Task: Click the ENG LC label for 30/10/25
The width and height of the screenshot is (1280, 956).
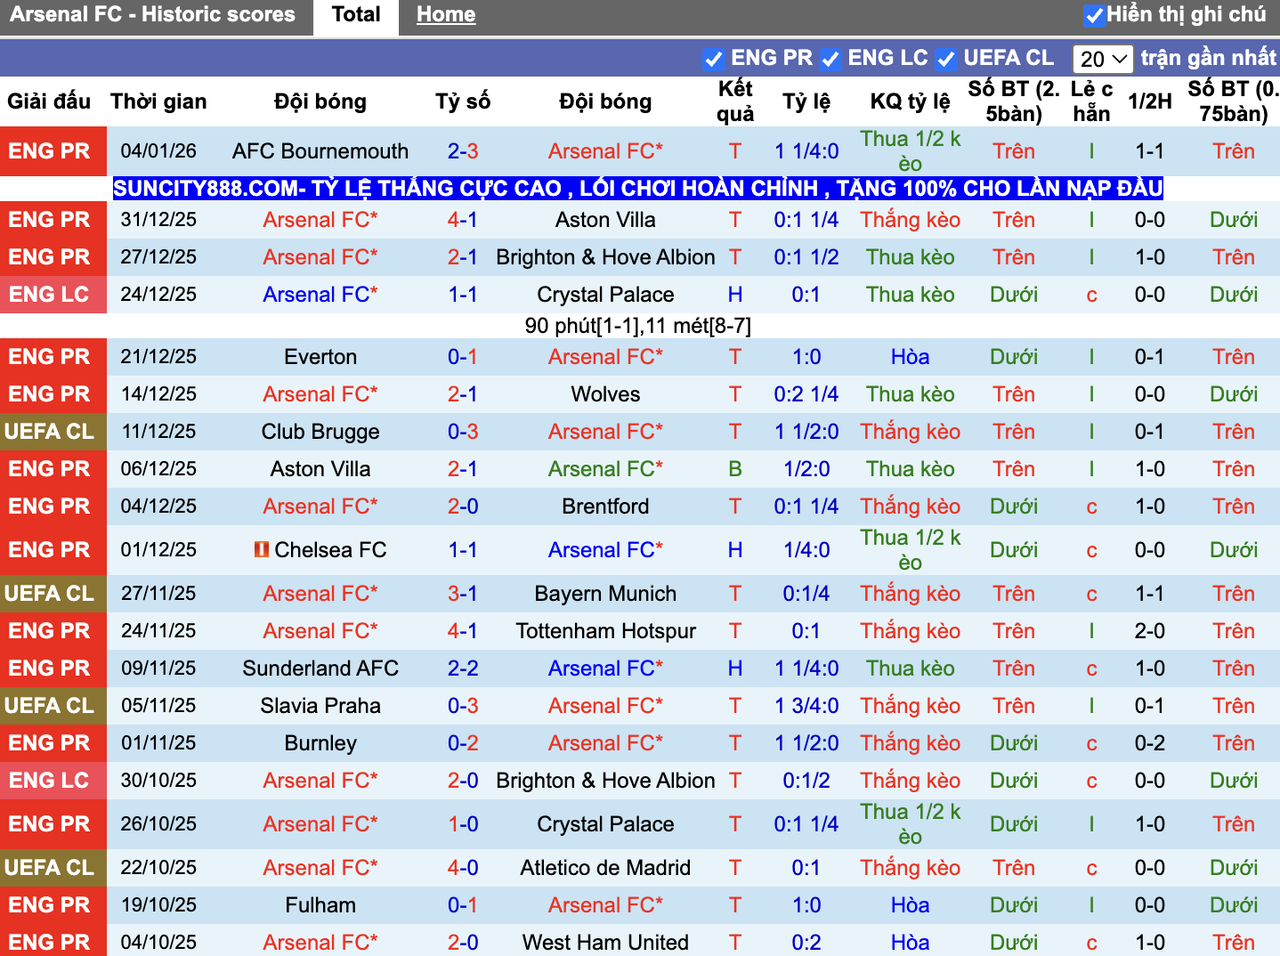Action: tap(49, 781)
